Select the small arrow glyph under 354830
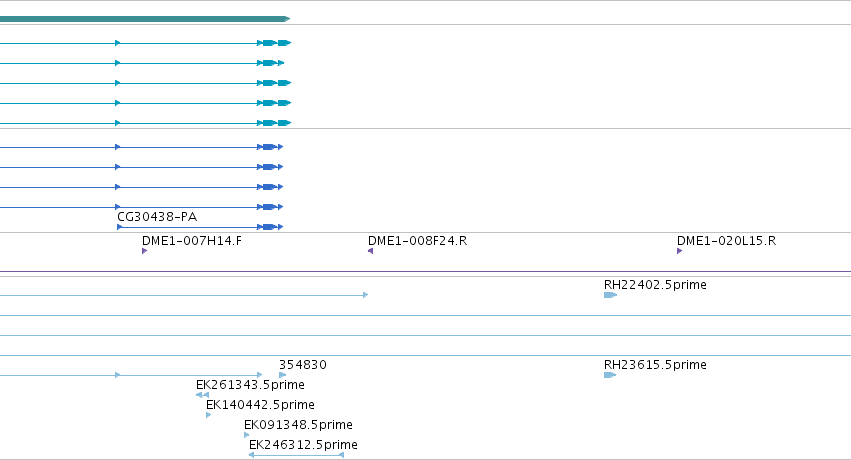This screenshot has height=460, width=851. (282, 375)
